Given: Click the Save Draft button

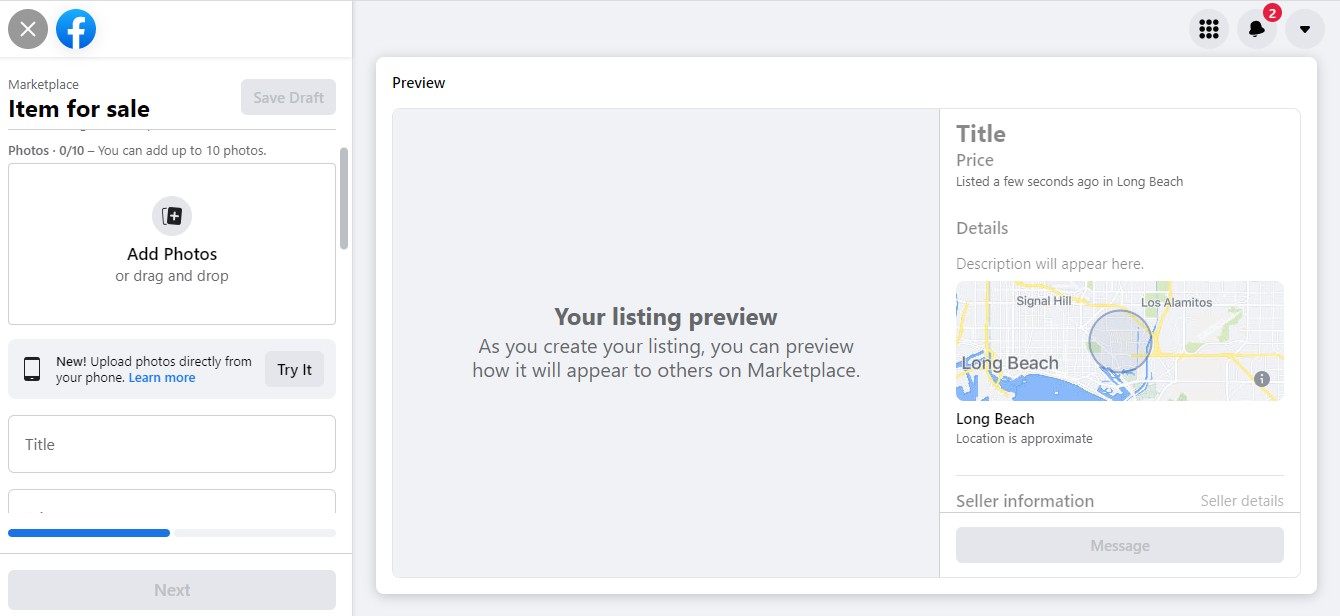Looking at the screenshot, I should click(x=288, y=98).
